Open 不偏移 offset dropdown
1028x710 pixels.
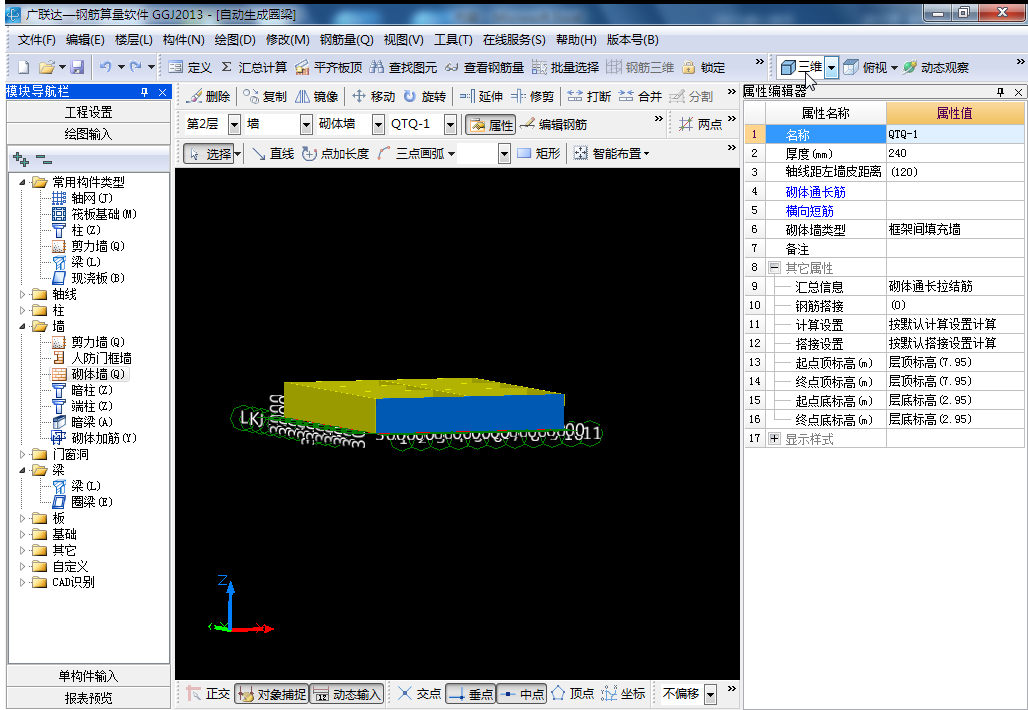pos(711,694)
